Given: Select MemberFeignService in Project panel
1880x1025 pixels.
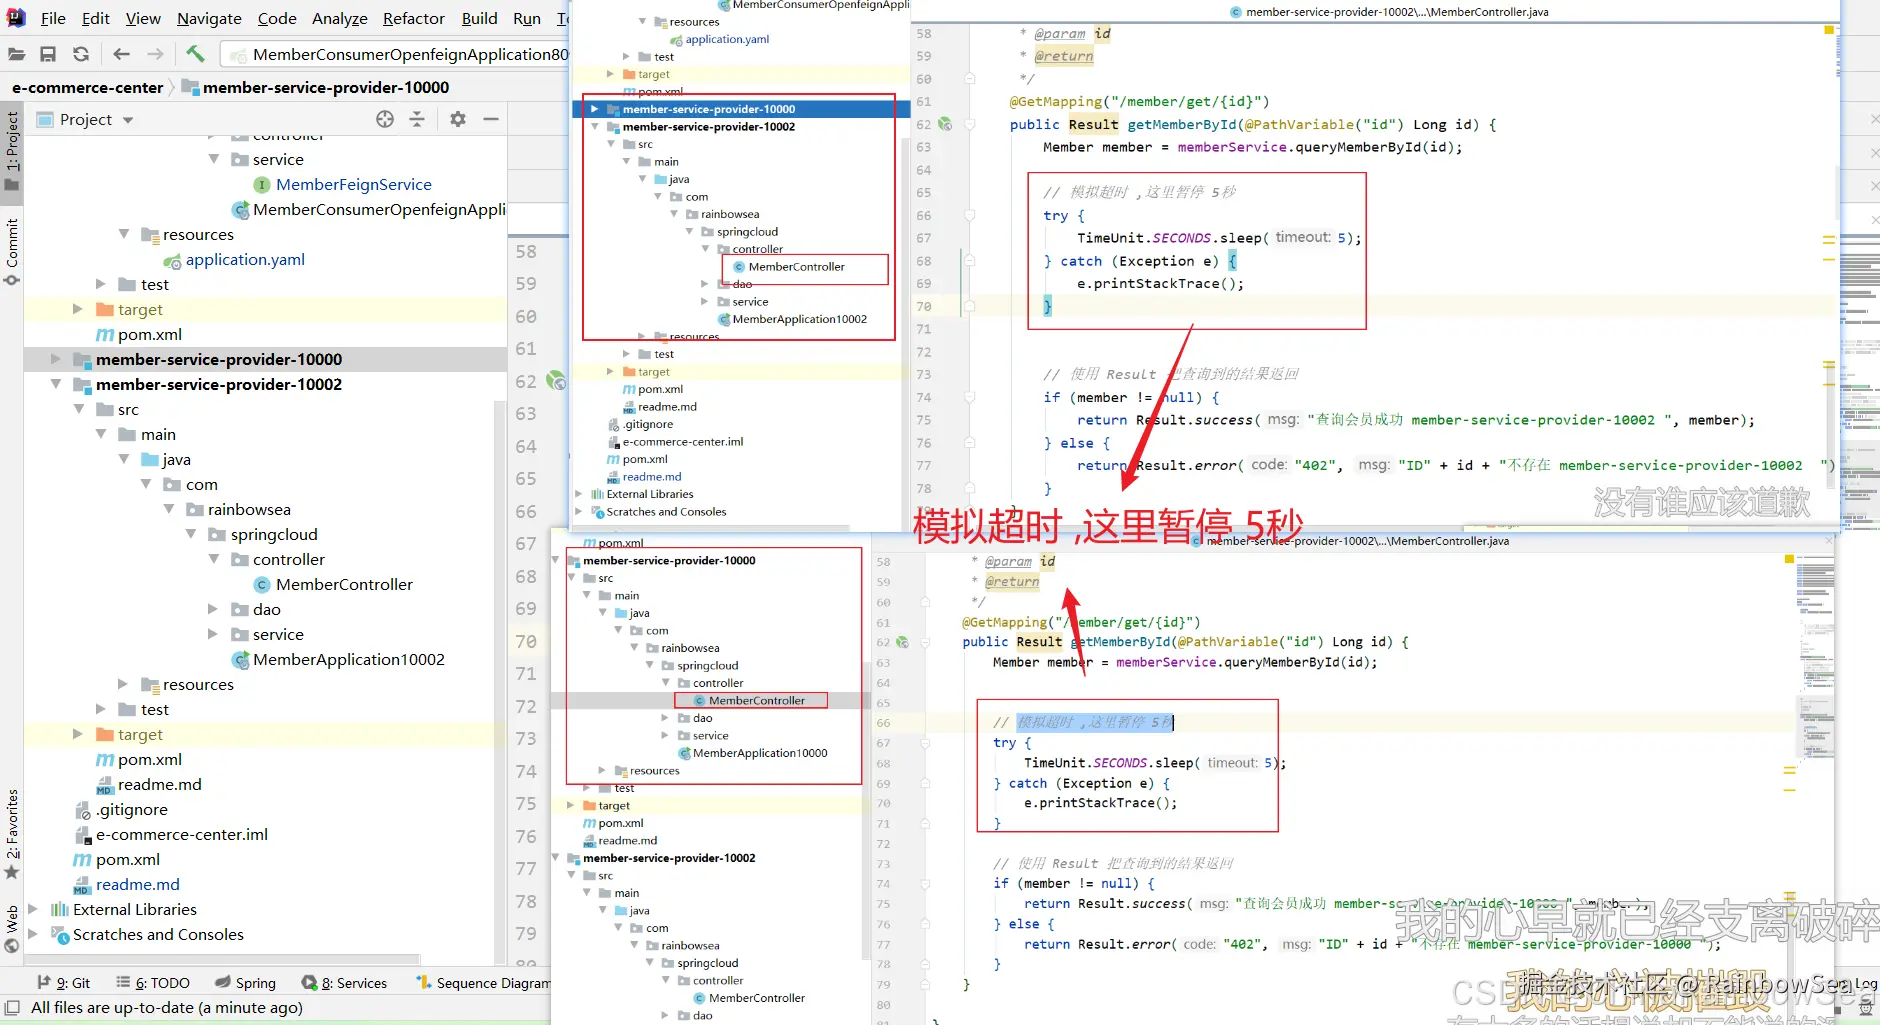Looking at the screenshot, I should click(354, 184).
